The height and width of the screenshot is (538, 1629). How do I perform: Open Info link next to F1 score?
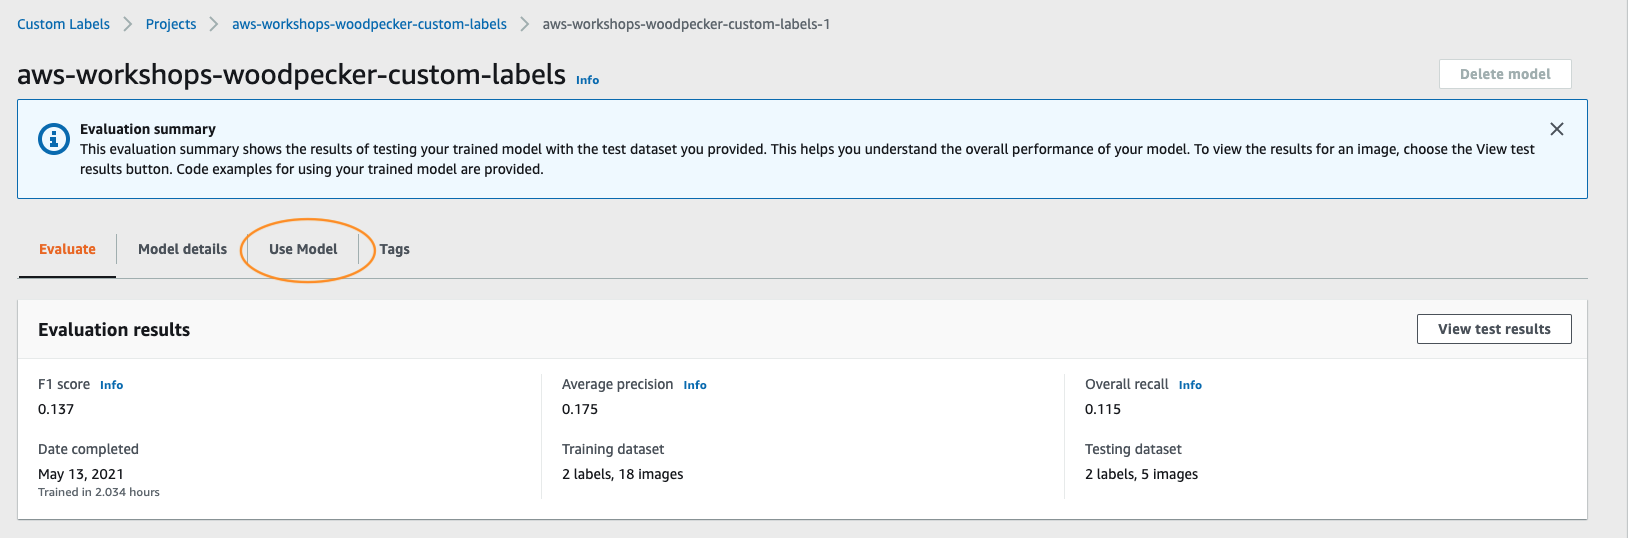pos(112,385)
